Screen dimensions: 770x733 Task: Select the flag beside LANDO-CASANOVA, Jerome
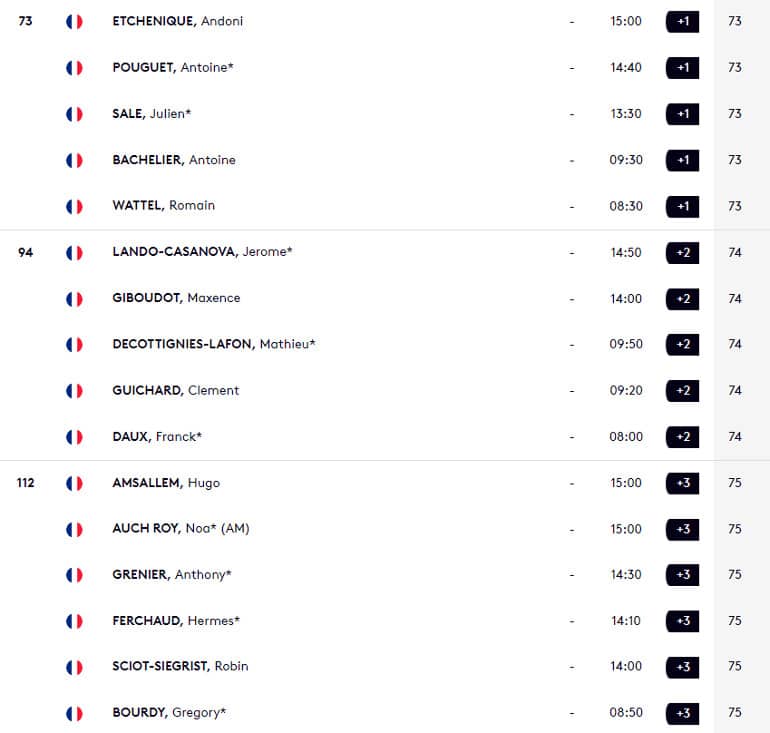pyautogui.click(x=74, y=253)
